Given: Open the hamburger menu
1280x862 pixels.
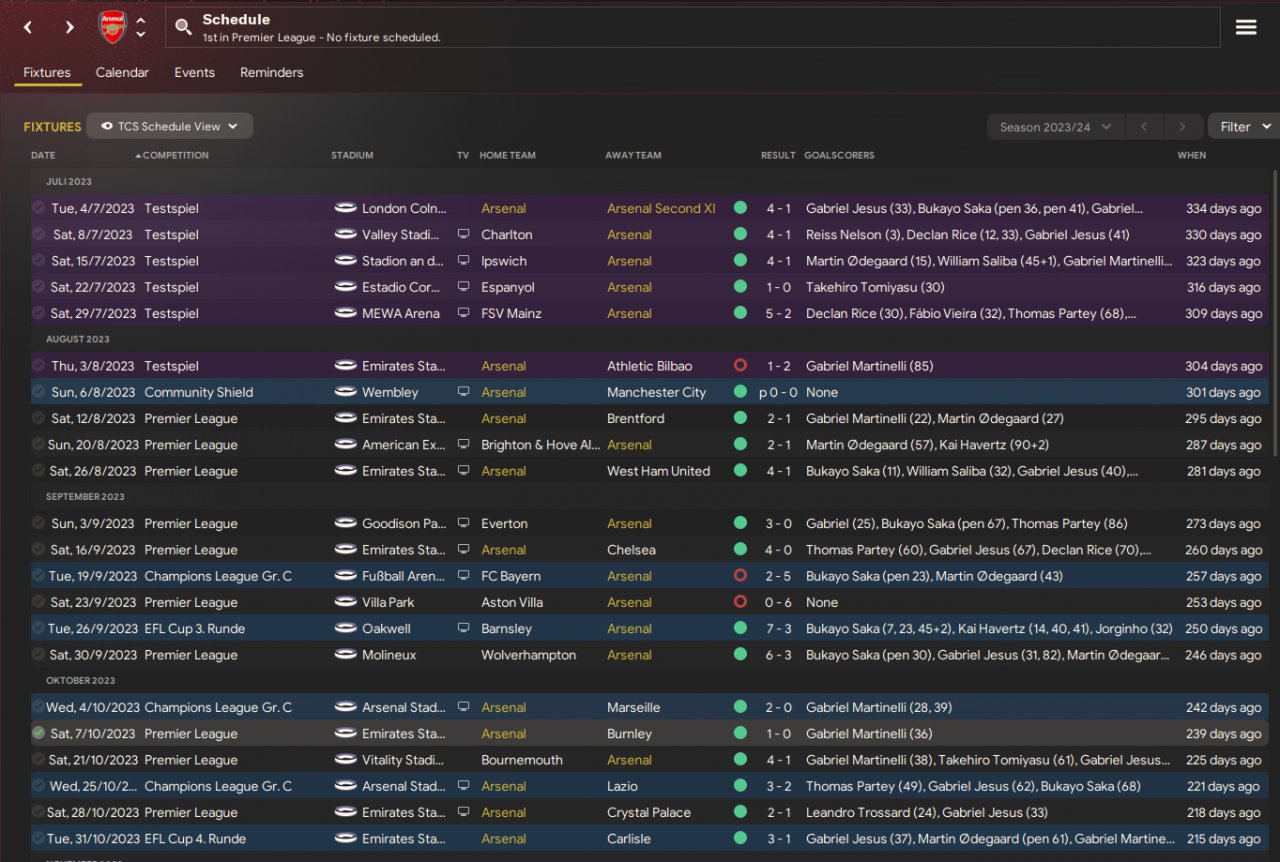Looking at the screenshot, I should [1246, 27].
